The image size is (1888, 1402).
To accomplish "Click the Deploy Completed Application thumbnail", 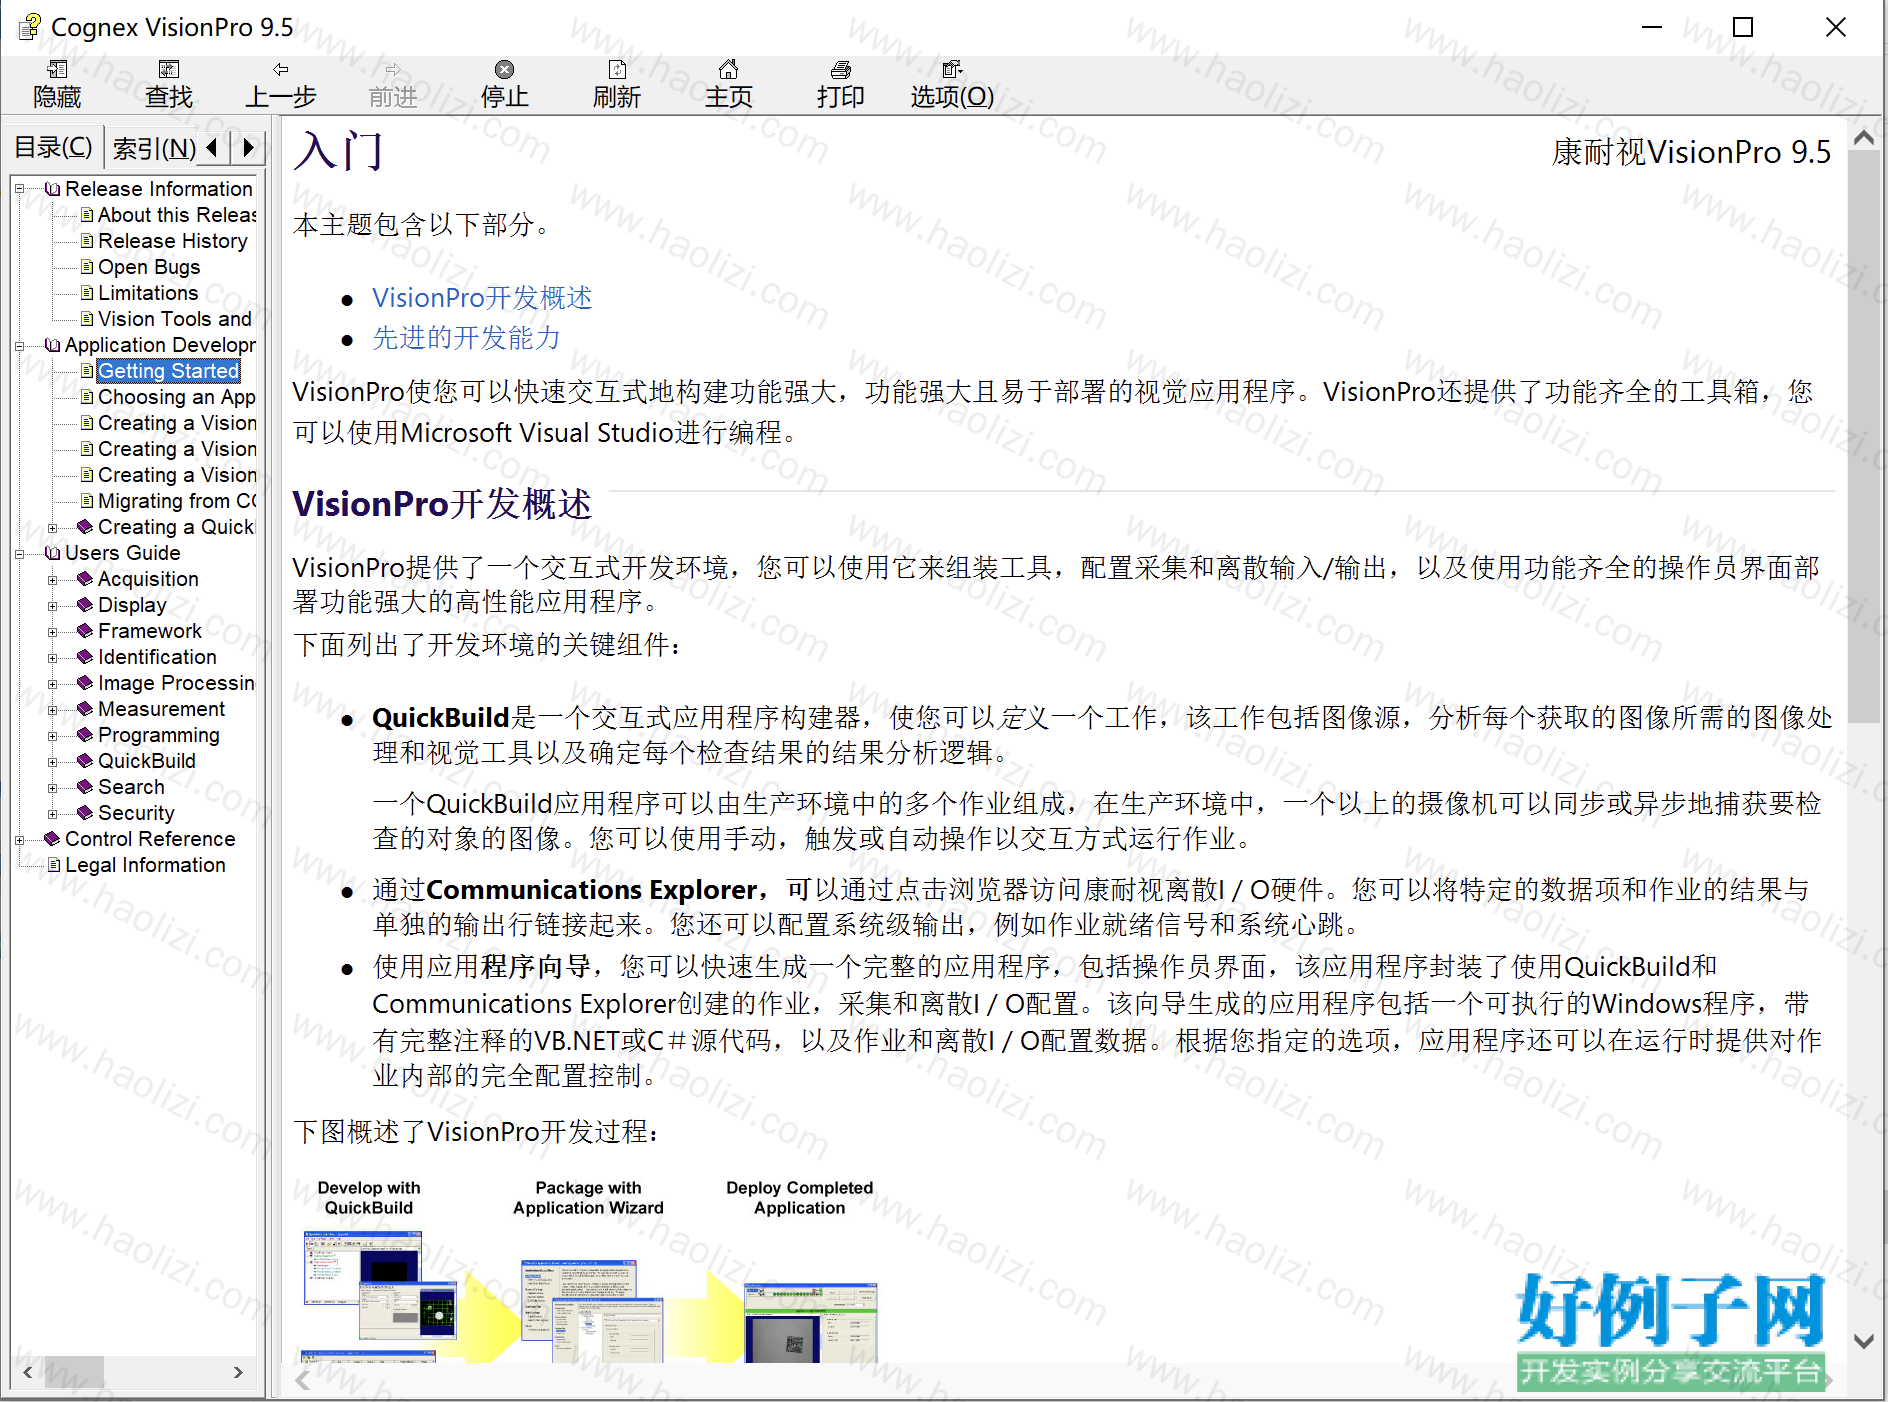I will pos(811,1323).
